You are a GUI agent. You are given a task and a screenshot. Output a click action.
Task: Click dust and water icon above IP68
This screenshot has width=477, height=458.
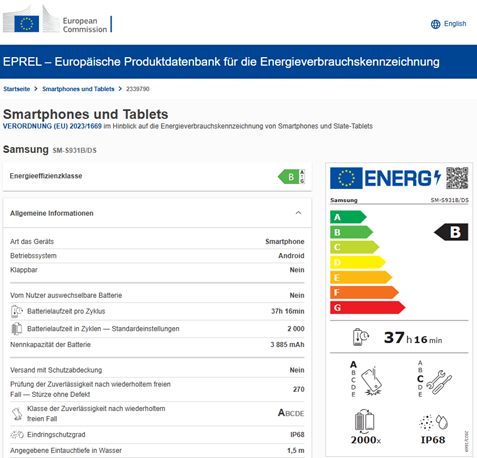pyautogui.click(x=433, y=422)
